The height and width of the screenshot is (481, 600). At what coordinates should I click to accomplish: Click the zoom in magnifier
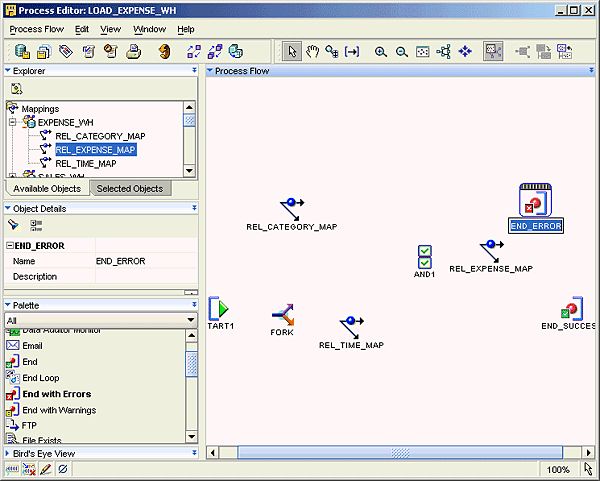point(381,52)
